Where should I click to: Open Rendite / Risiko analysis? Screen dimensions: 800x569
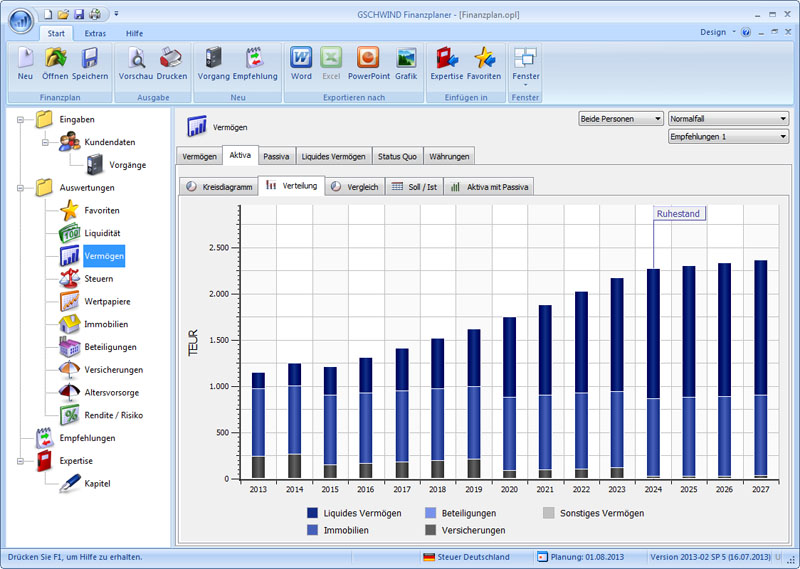tap(113, 415)
